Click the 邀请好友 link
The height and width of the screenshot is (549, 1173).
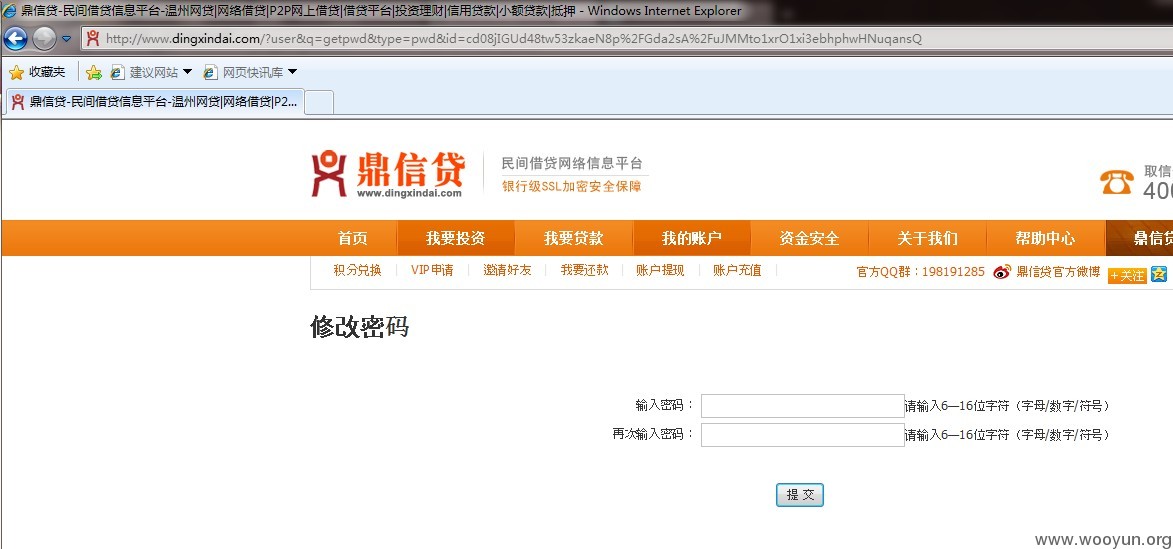(x=507, y=271)
